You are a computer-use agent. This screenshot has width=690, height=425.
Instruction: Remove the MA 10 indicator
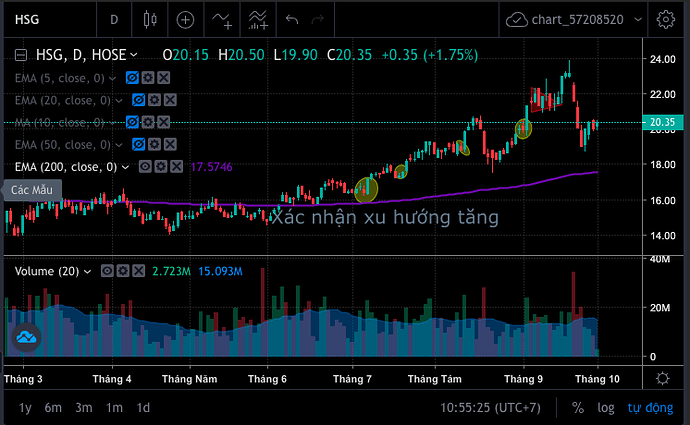point(164,122)
